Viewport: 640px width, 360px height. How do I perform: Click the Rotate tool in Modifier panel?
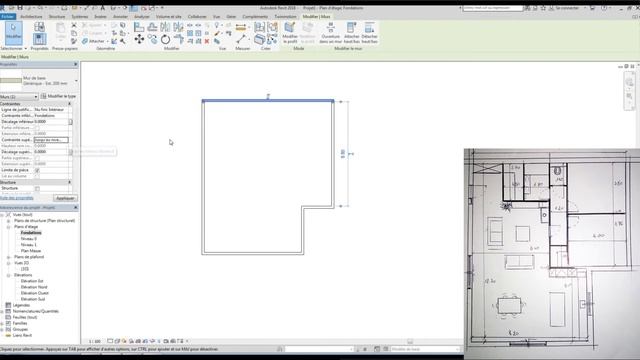click(165, 39)
